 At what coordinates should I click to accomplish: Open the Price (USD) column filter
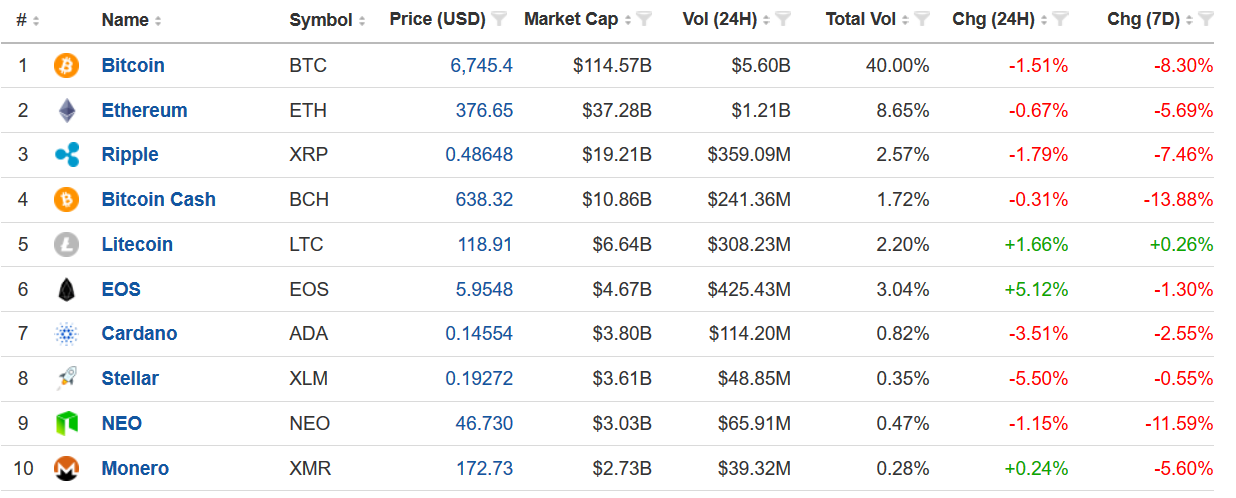pos(500,19)
